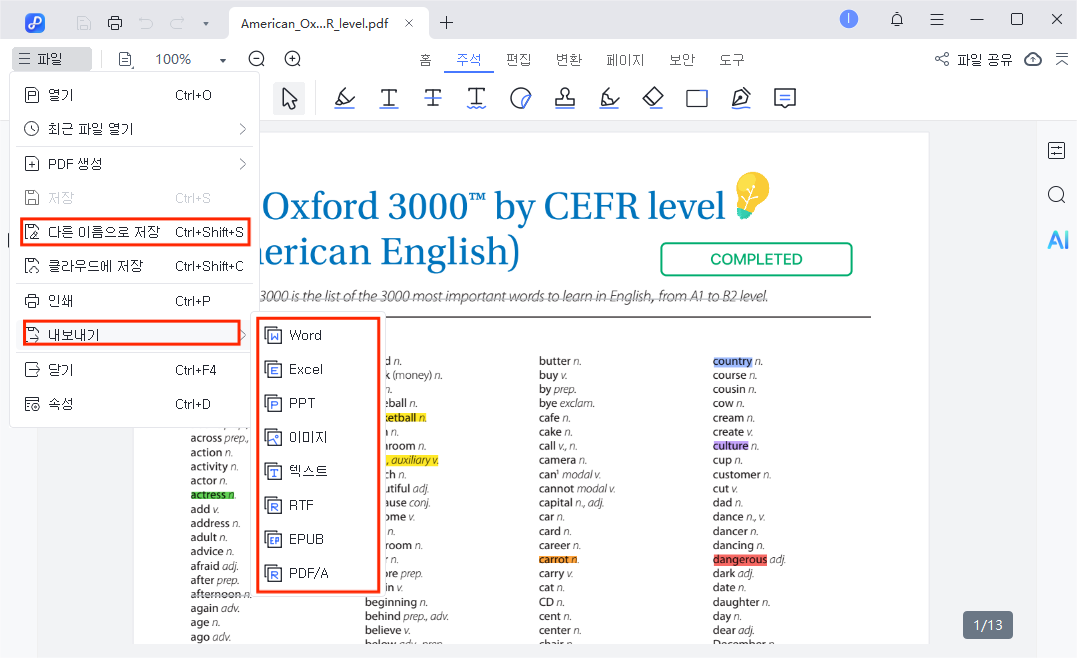This screenshot has height=658, width=1077.
Task: Open a new tab with plus button
Action: click(x=446, y=22)
